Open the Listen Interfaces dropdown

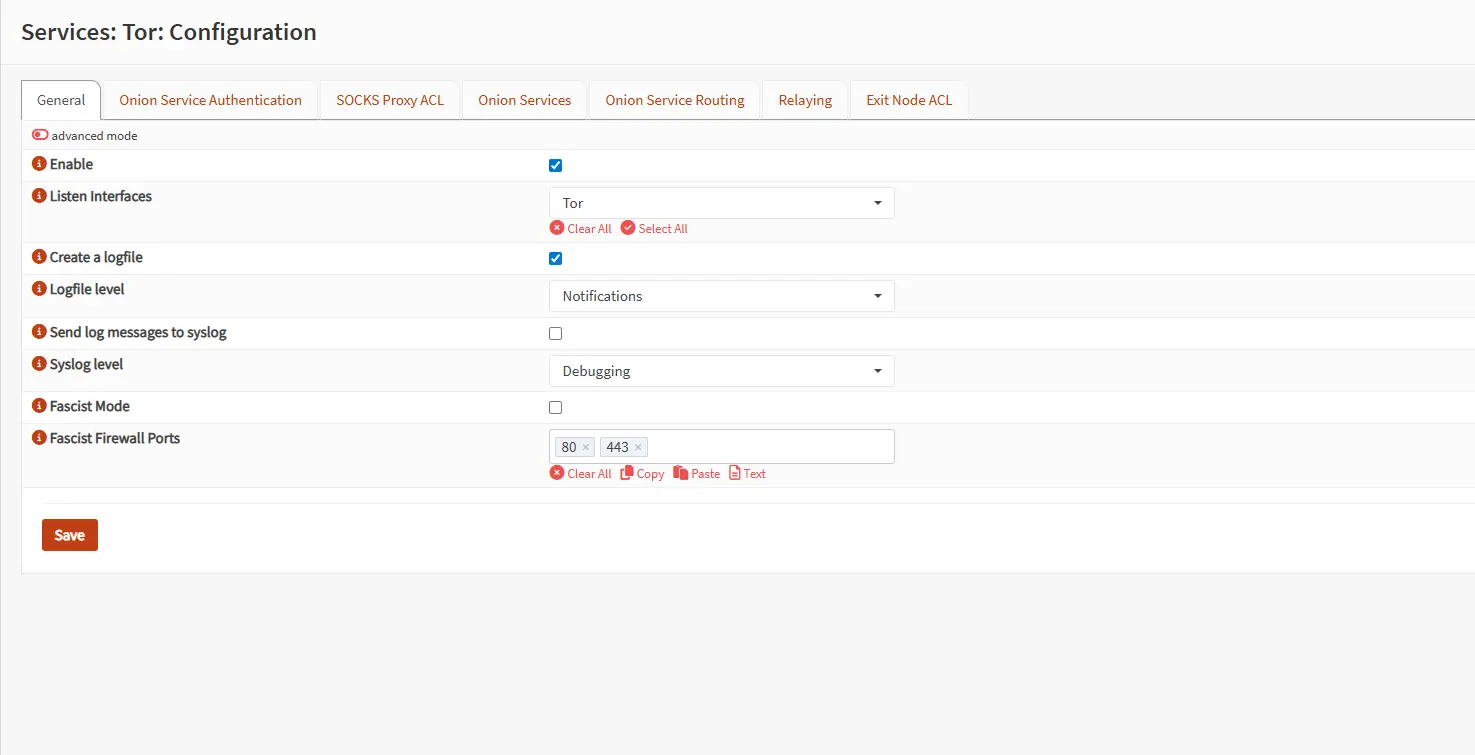(x=722, y=203)
